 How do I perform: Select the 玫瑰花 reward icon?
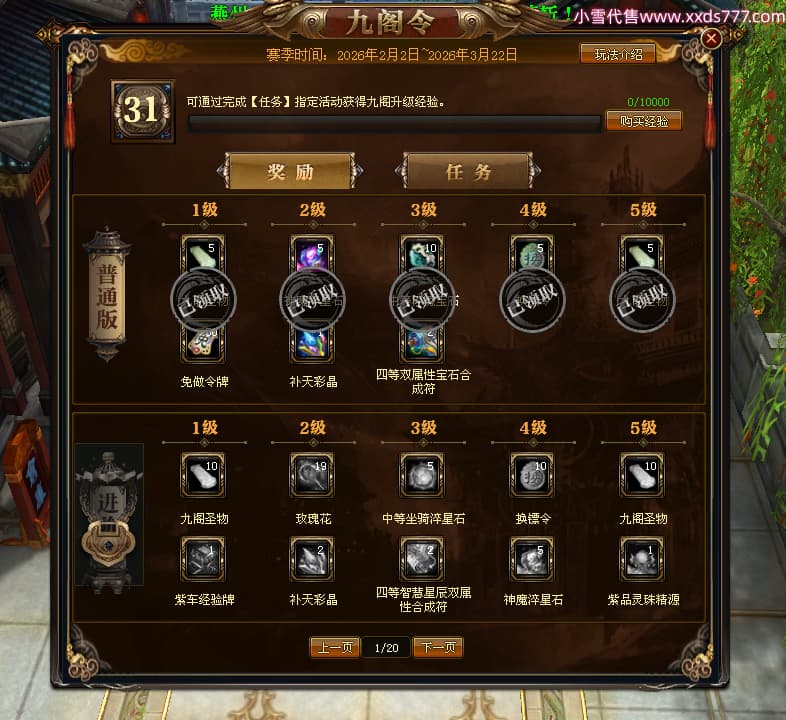pos(312,475)
